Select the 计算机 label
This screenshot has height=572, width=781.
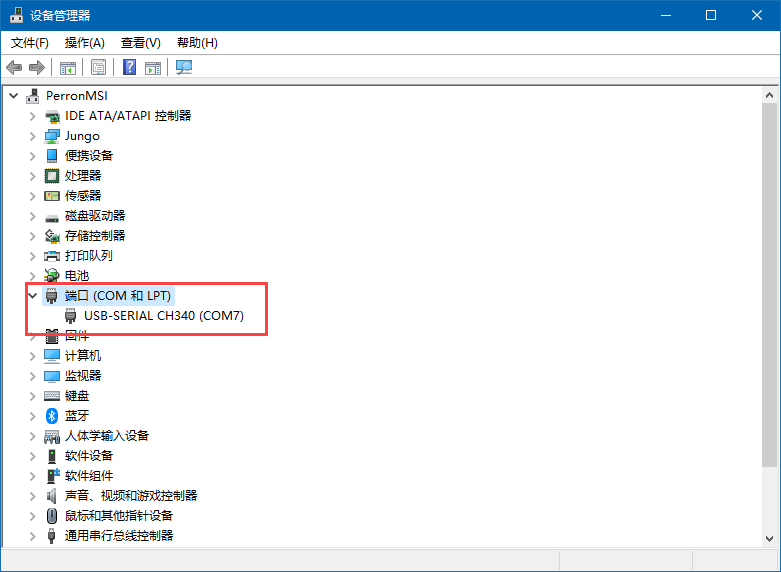pos(83,356)
